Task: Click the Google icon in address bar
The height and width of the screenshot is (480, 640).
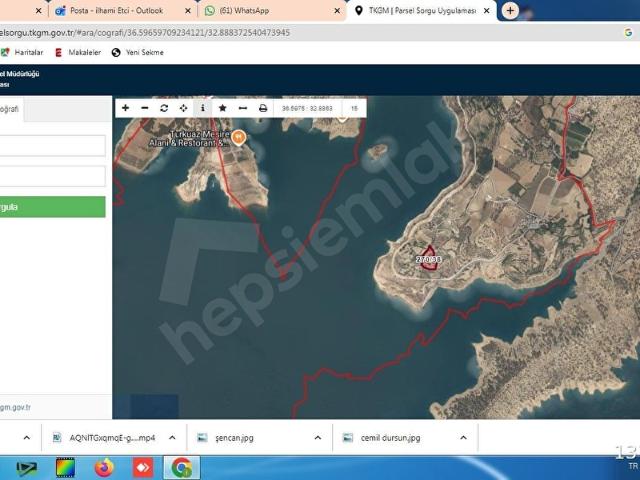Action: (x=628, y=33)
